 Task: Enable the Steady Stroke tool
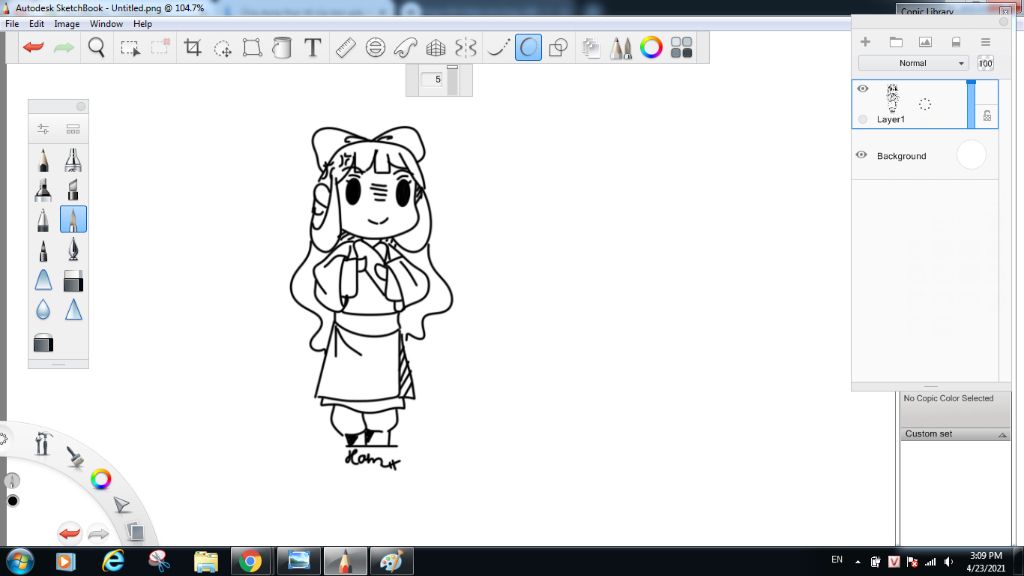coord(498,48)
